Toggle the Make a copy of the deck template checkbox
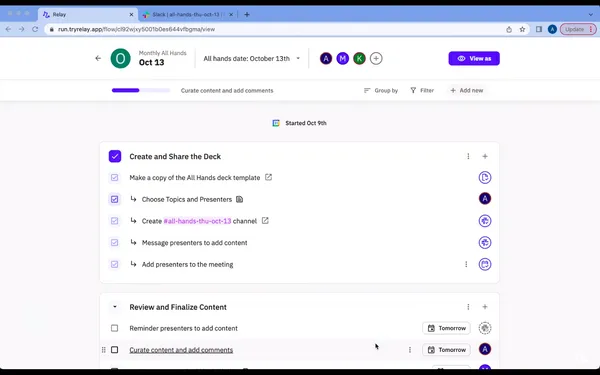The height and width of the screenshot is (375, 600). pos(114,178)
